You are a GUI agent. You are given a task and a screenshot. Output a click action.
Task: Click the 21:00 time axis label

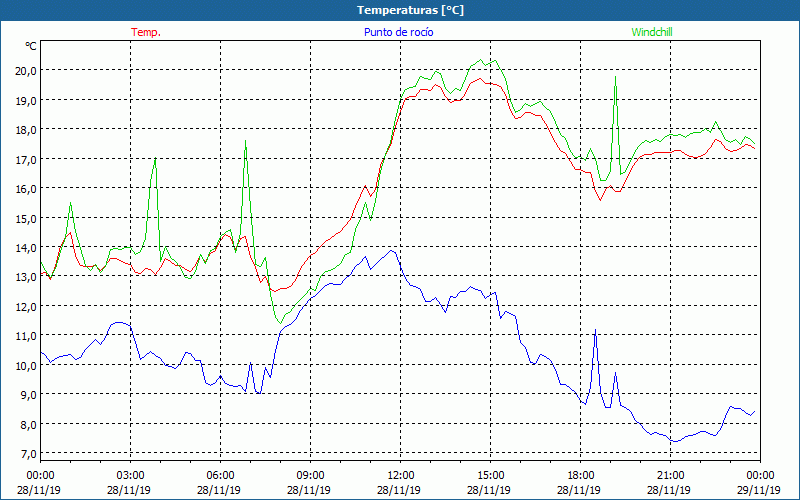click(670, 476)
